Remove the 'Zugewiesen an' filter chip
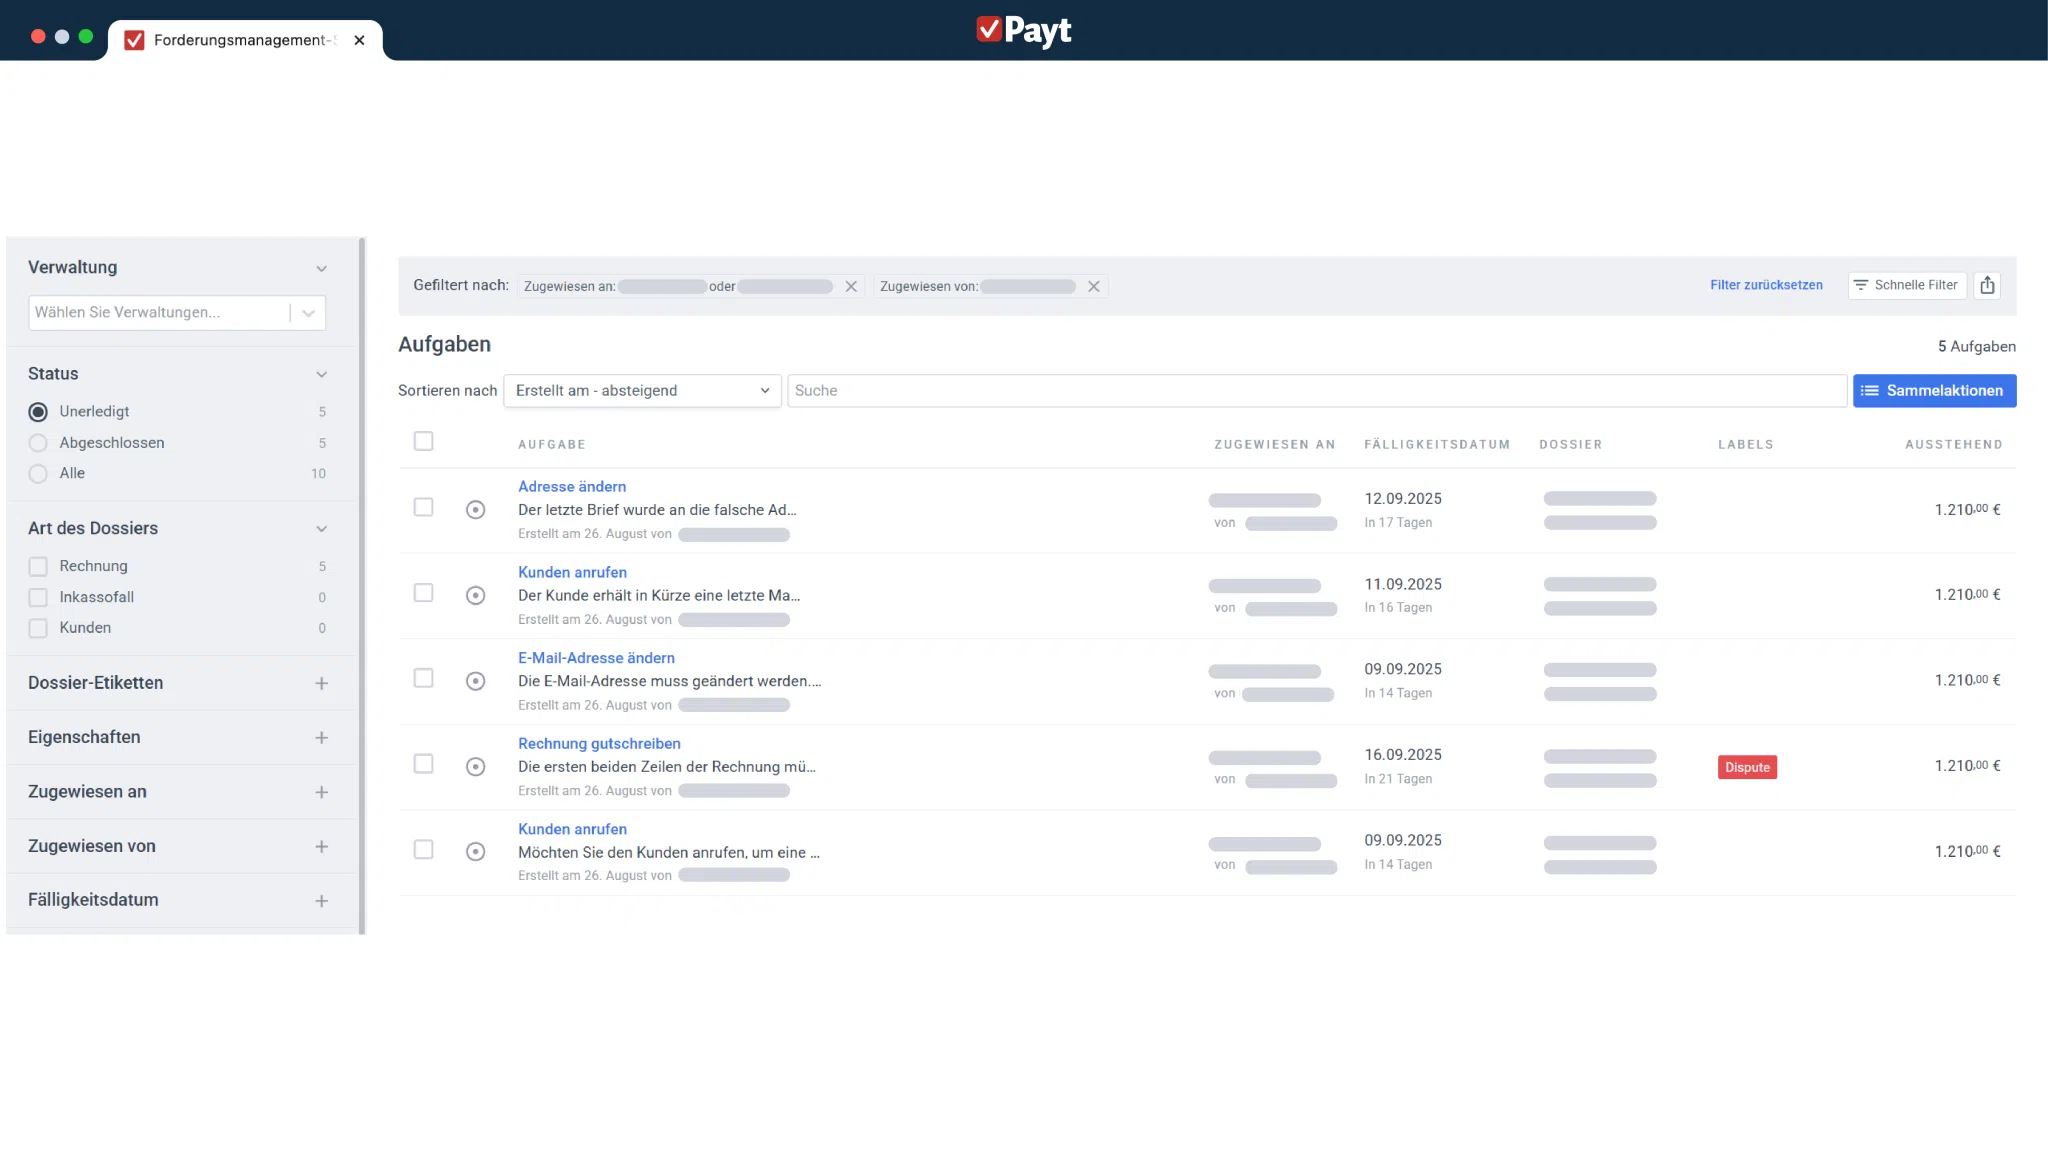This screenshot has width=2048, height=1151. click(851, 286)
